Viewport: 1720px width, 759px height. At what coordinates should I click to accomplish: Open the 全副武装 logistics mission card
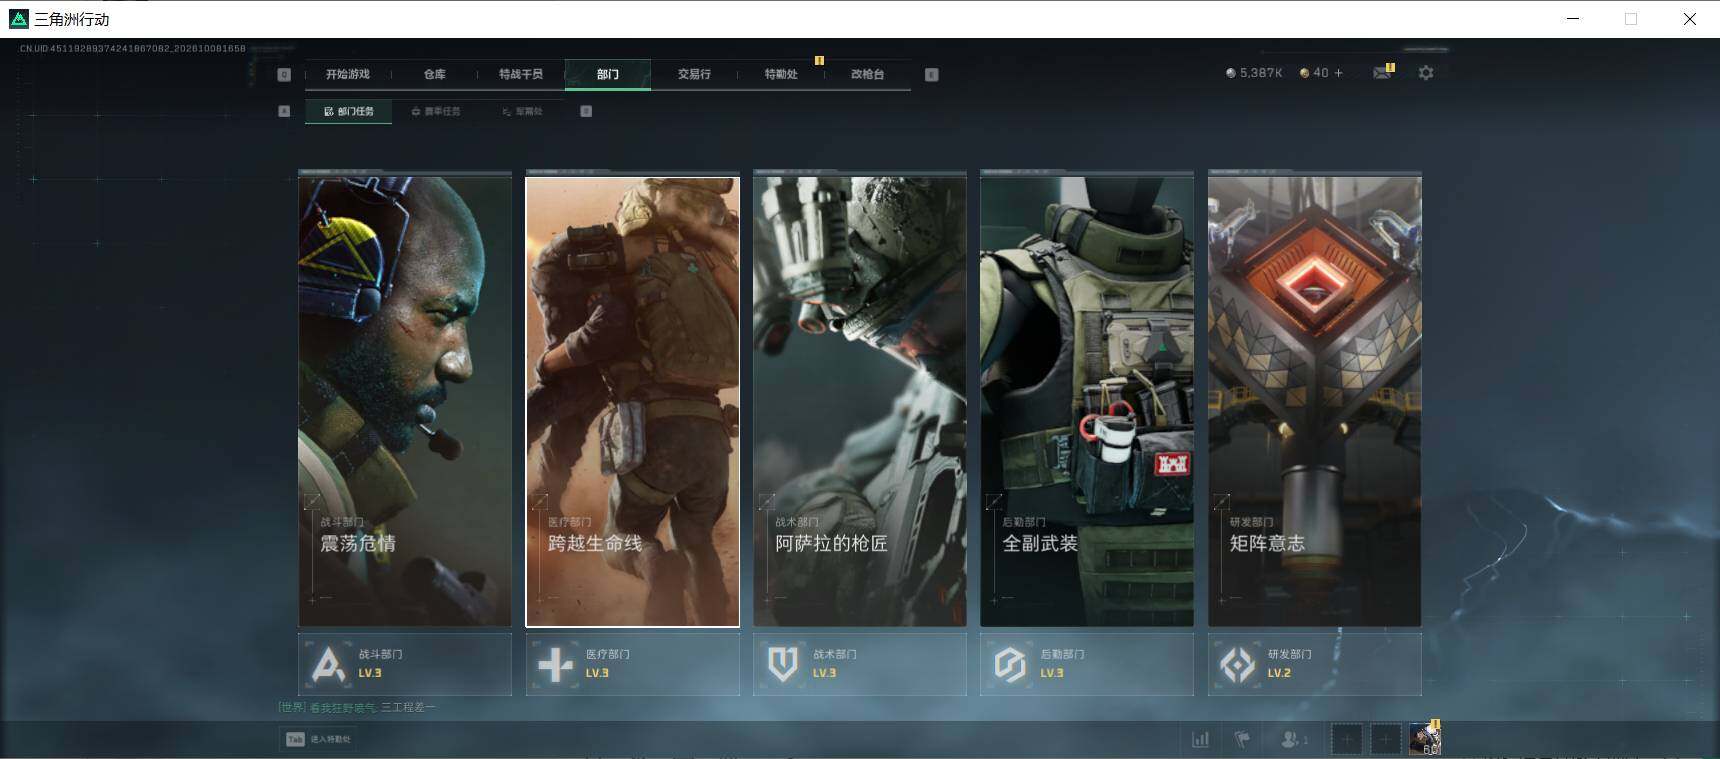tap(1087, 401)
